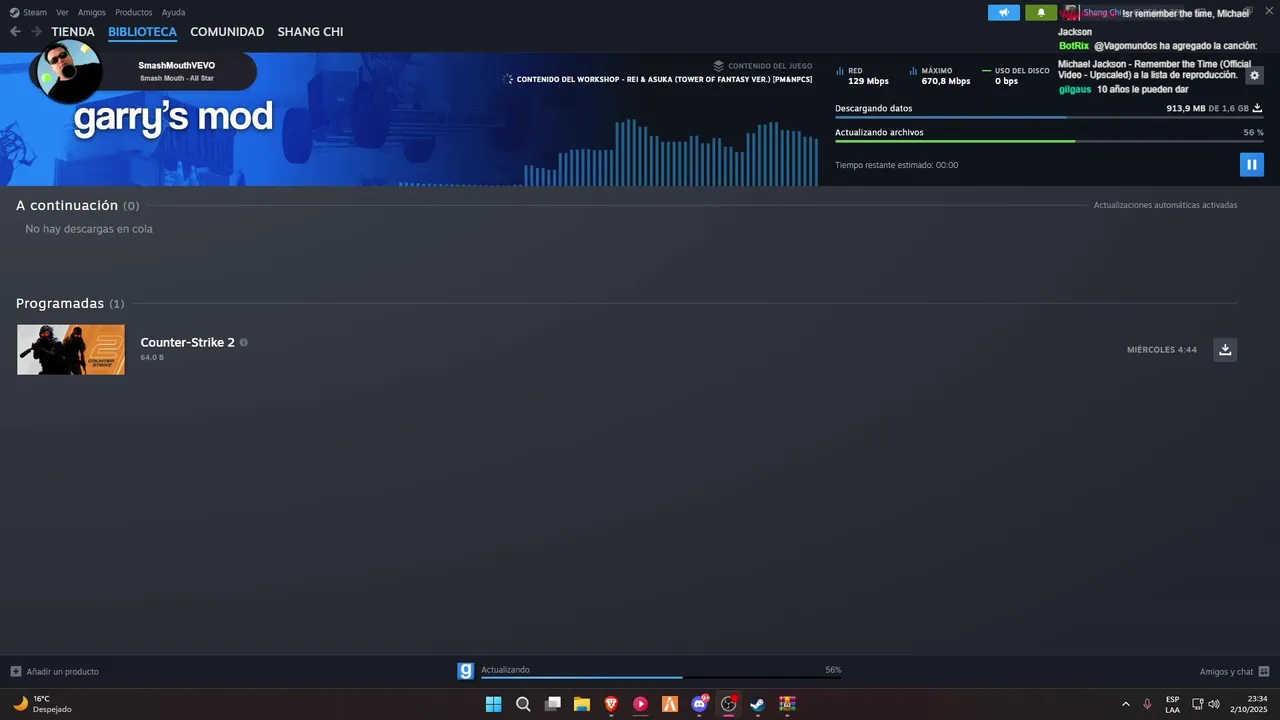Switch to the BIBLIOTECA tab
This screenshot has width=1280, height=720.
142,32
